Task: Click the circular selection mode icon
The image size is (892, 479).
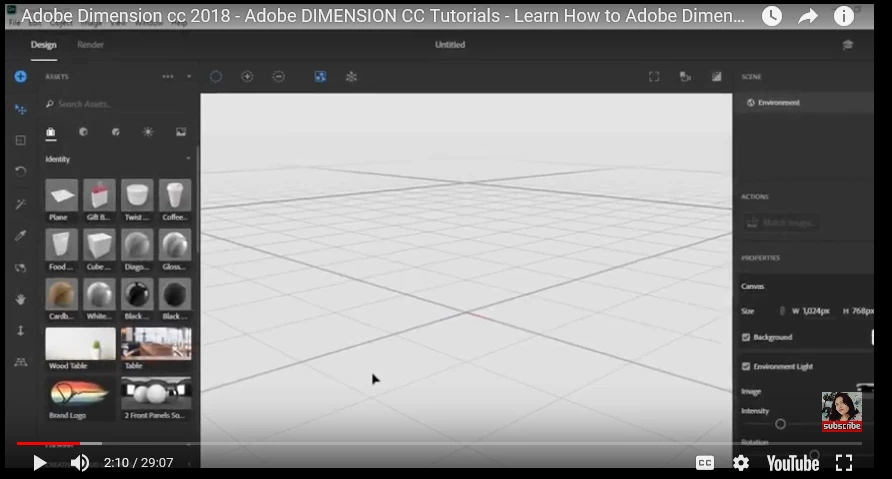Action: click(216, 76)
